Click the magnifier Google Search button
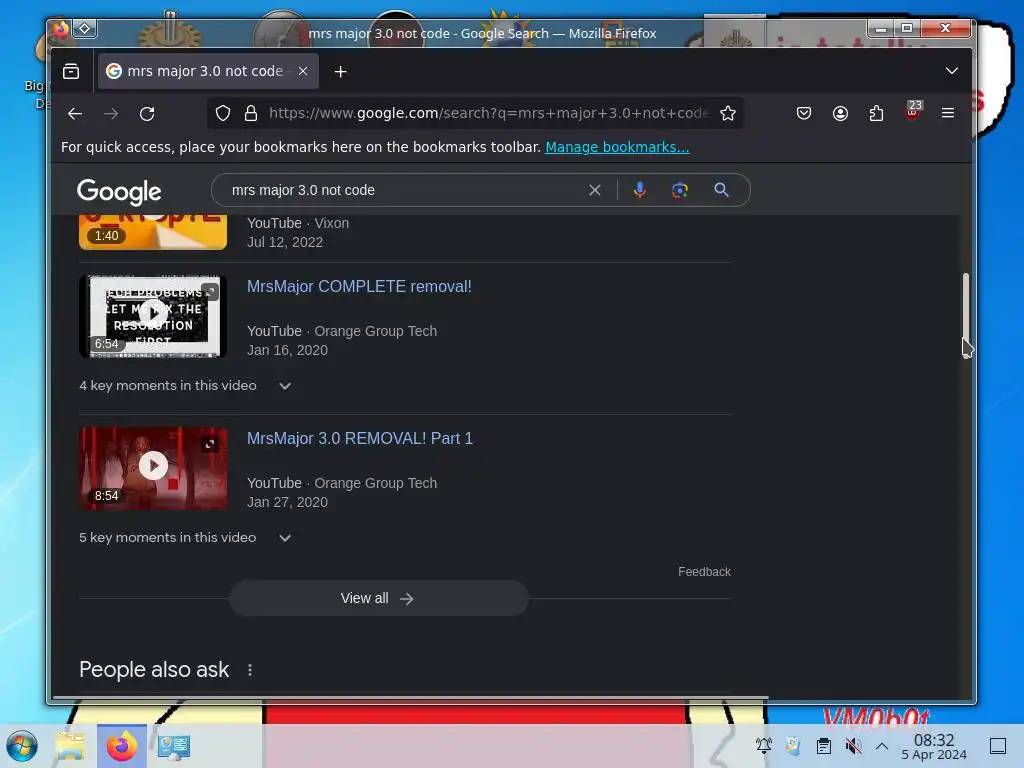The image size is (1024, 768). [721, 190]
